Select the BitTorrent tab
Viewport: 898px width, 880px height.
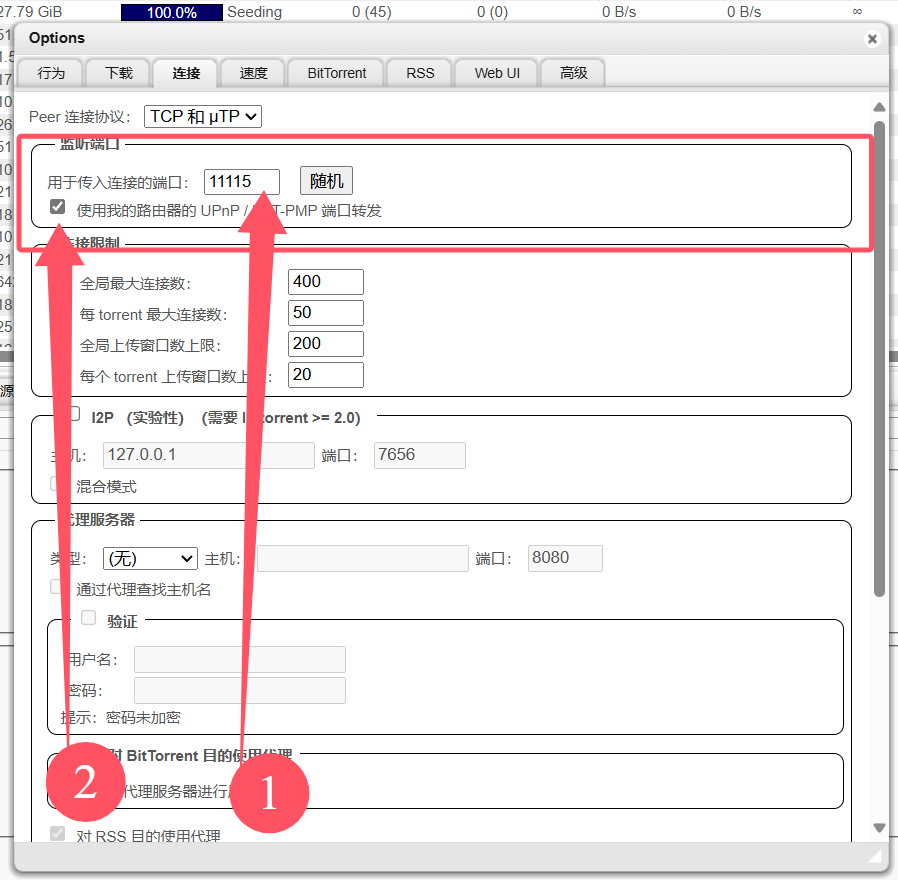pyautogui.click(x=337, y=73)
